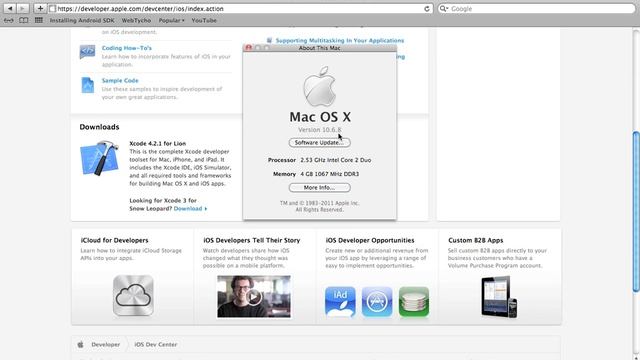Screen dimensions: 640x360
Task: Click the 2.53 GHz Intel Core 2 Duo value
Action: click(336, 160)
